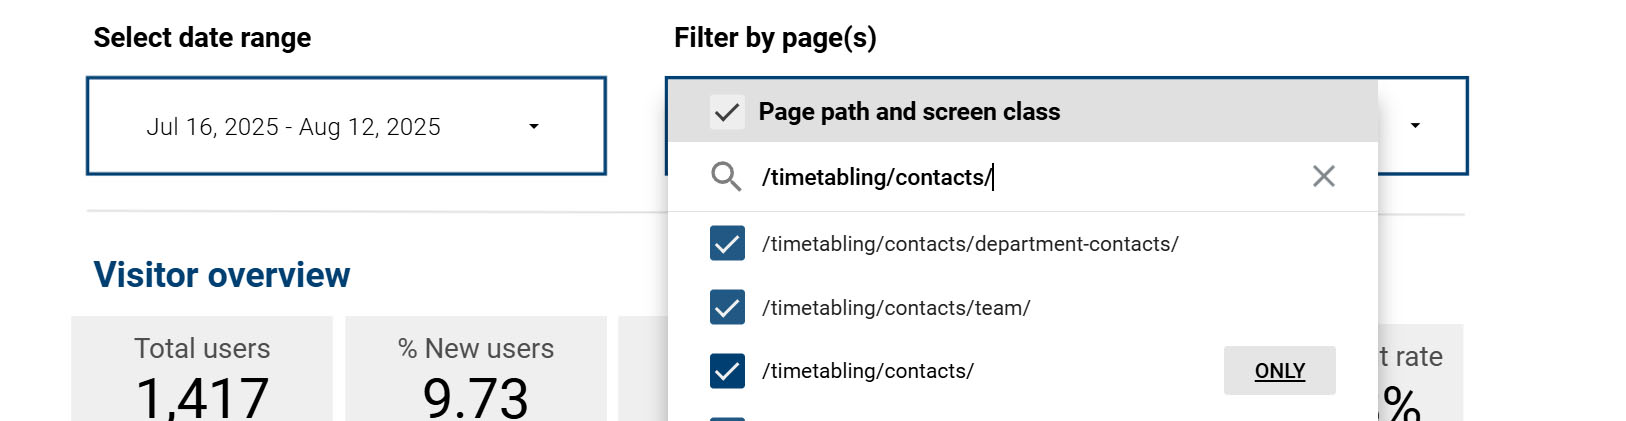The width and height of the screenshot is (1626, 421).
Task: Click the Select date range label
Action: [202, 38]
